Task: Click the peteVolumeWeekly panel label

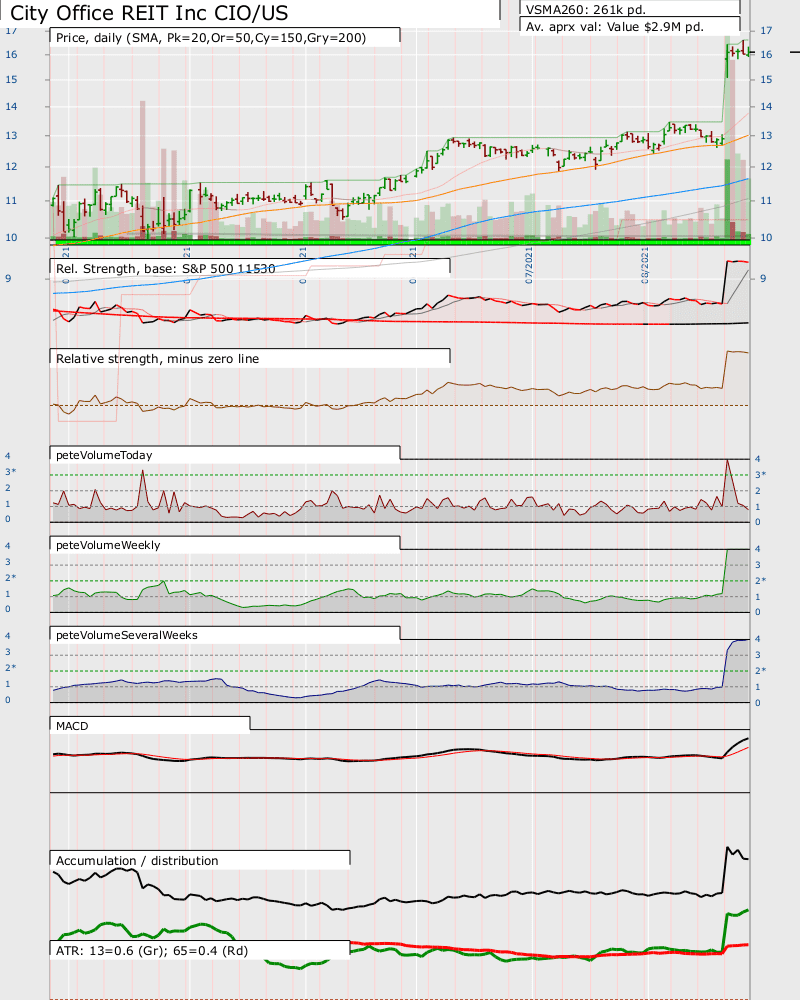Action: tap(108, 545)
